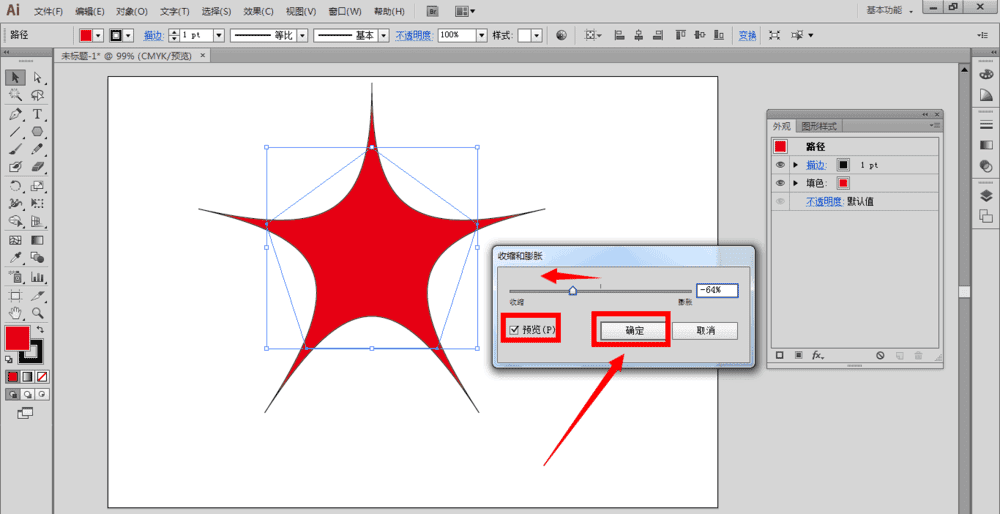Select the Artboard tool
Image resolution: width=1000 pixels, height=514 pixels.
(x=15, y=295)
